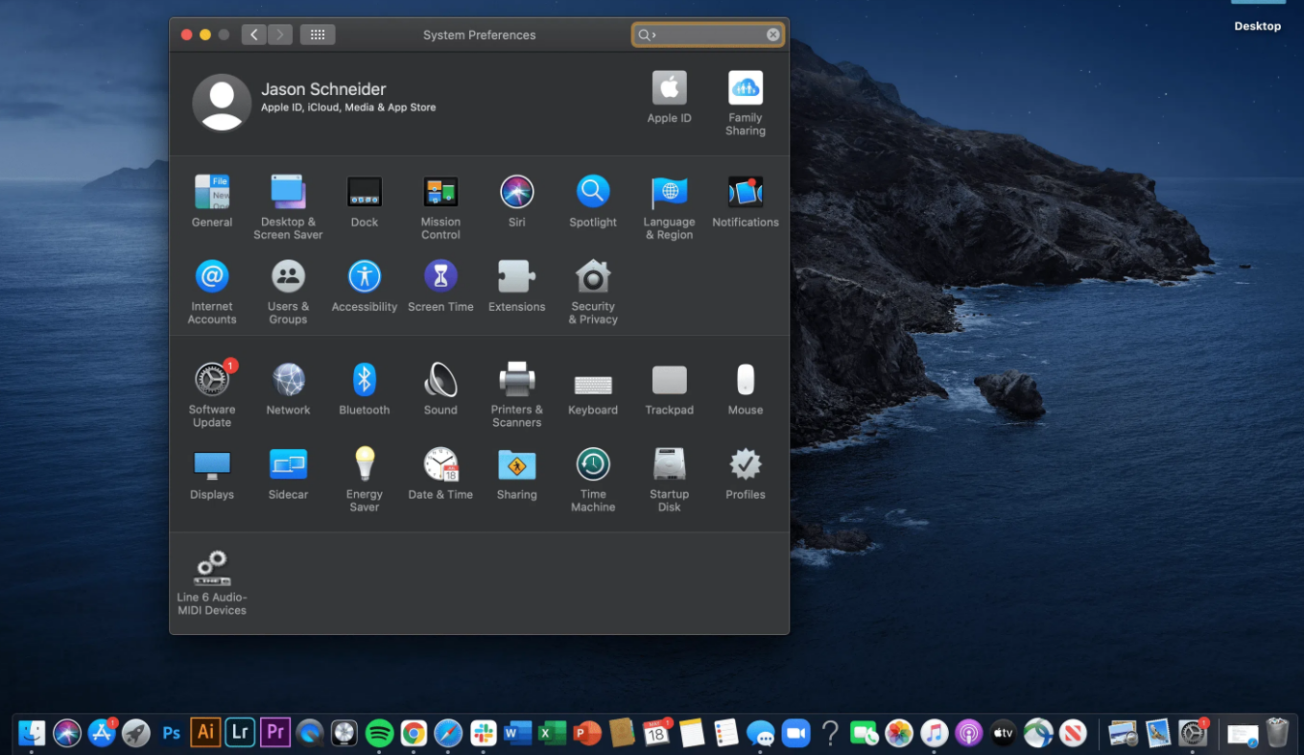Viewport: 1304px width, 755px height.
Task: Click Jason Schneider's profile picture
Action: (222, 102)
